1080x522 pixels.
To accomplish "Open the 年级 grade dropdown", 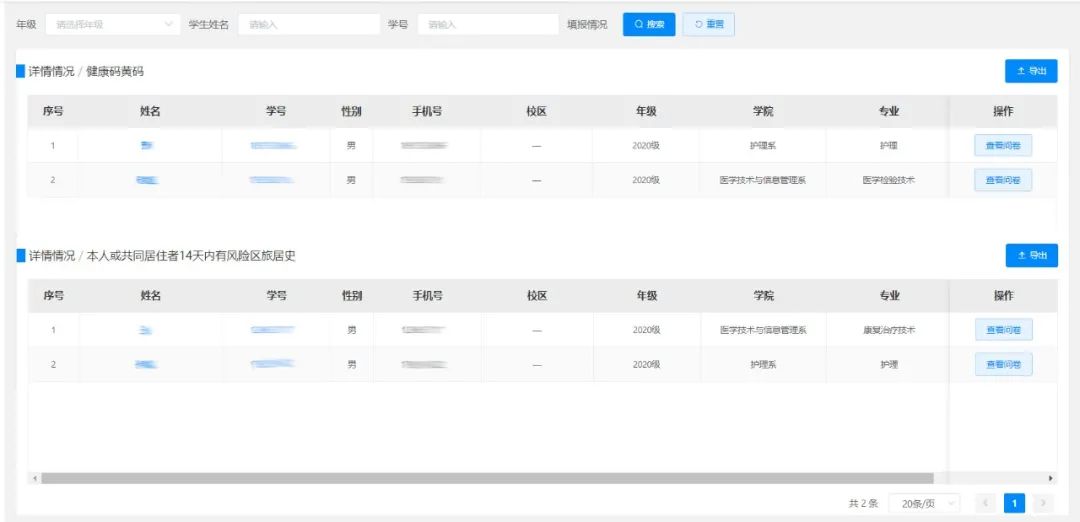I will point(113,25).
